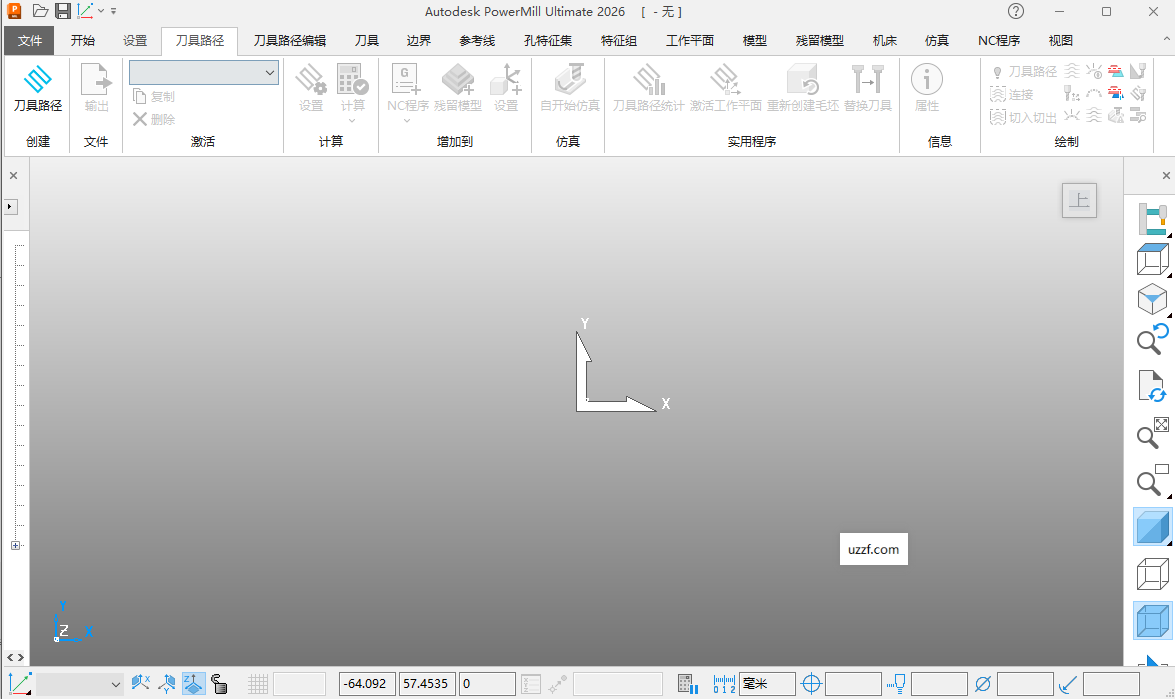Open the calculator icon in the status bar
This screenshot has height=699, width=1175.
[686, 684]
